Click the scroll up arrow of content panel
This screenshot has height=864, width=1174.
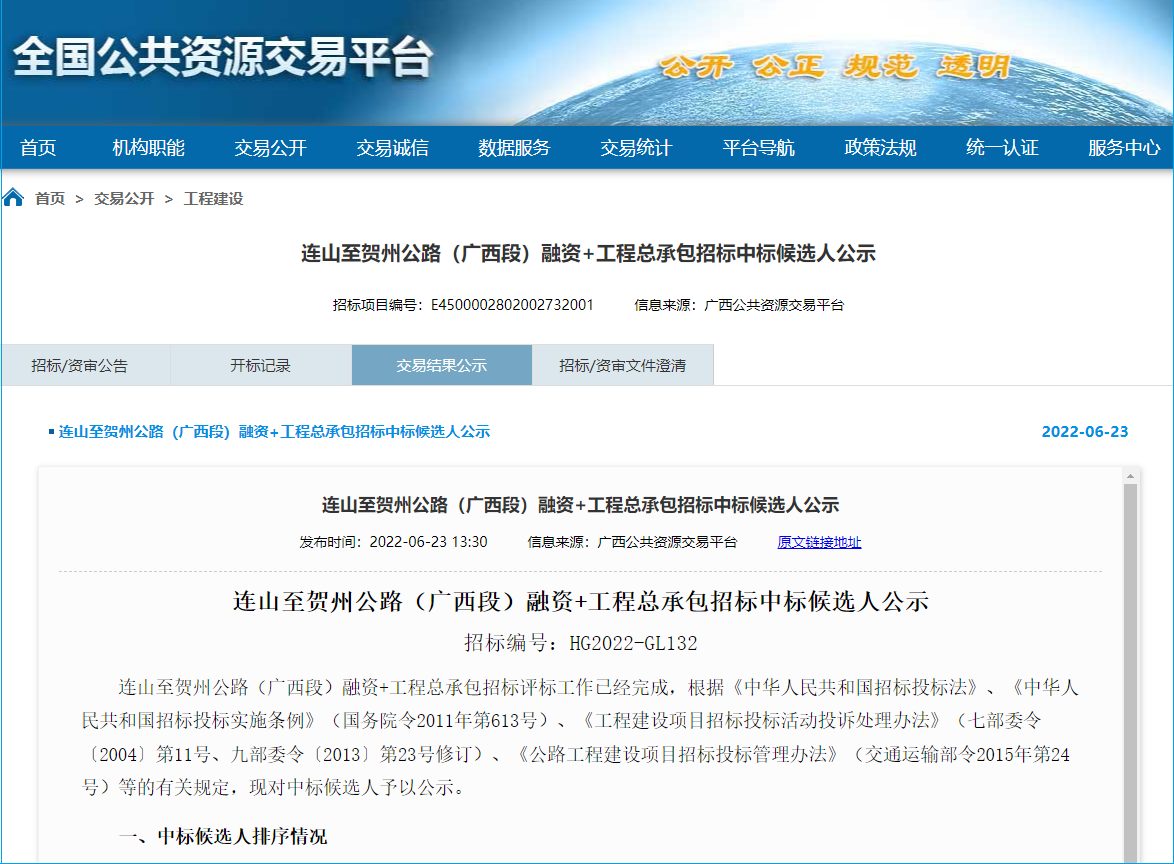coord(1131,475)
